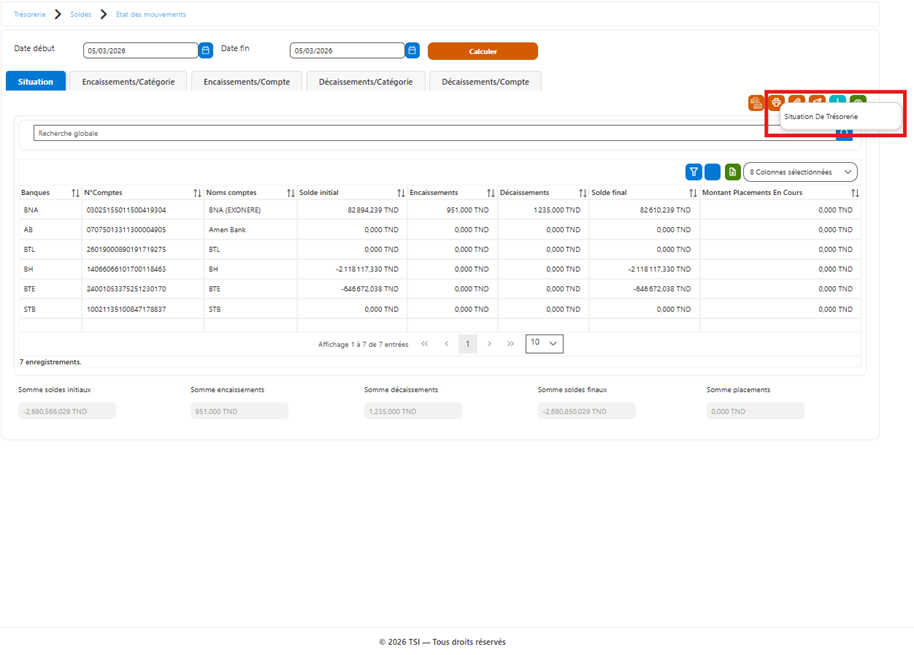Focus the Recherche globale search field
Viewport: 914px width, 655px height.
(434, 133)
